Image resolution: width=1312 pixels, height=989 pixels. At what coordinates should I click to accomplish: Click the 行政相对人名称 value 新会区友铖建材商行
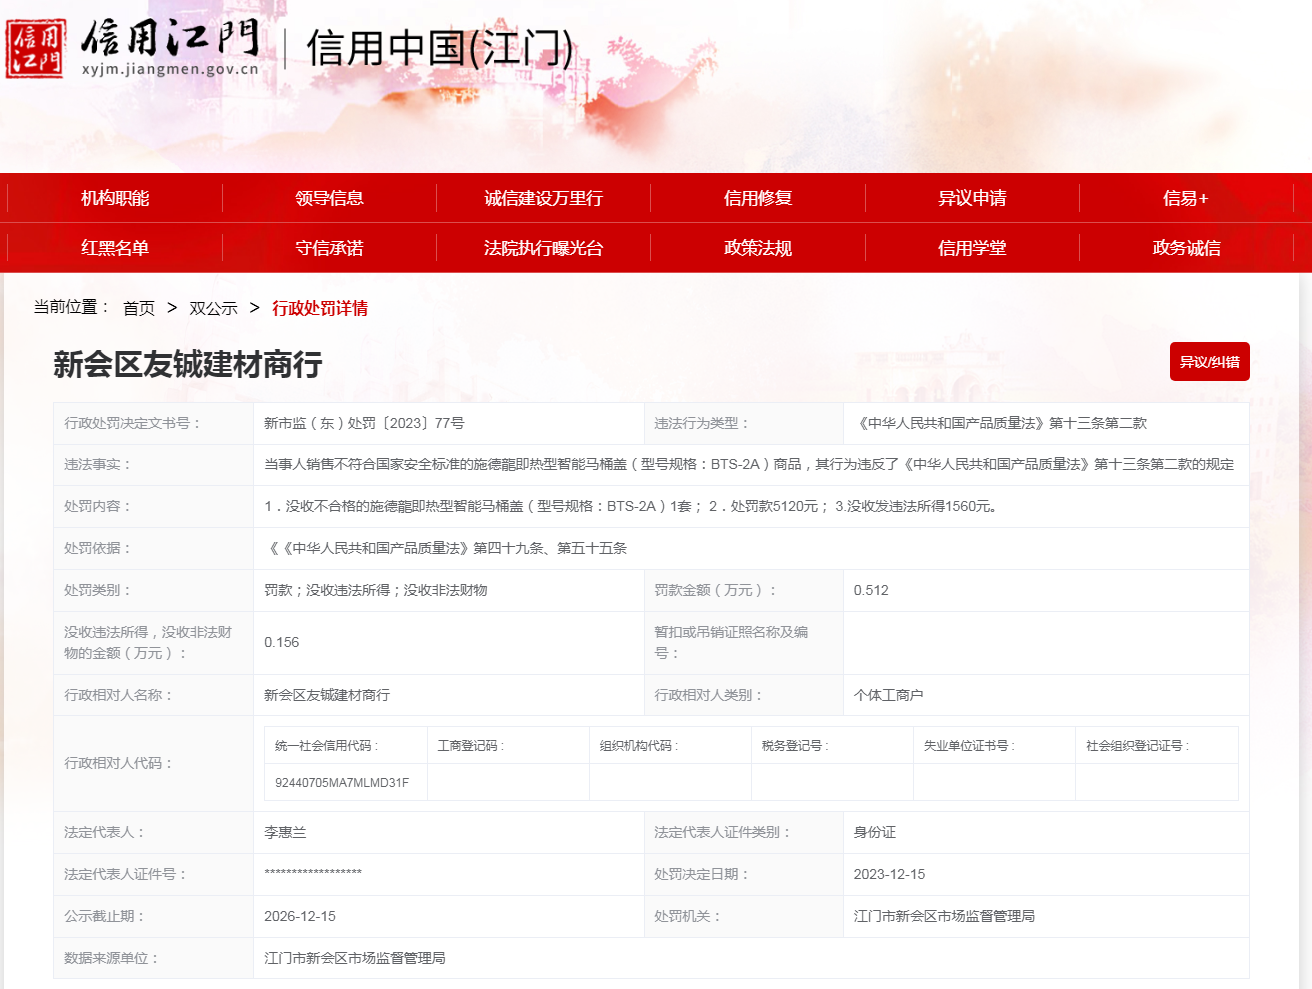pyautogui.click(x=327, y=695)
